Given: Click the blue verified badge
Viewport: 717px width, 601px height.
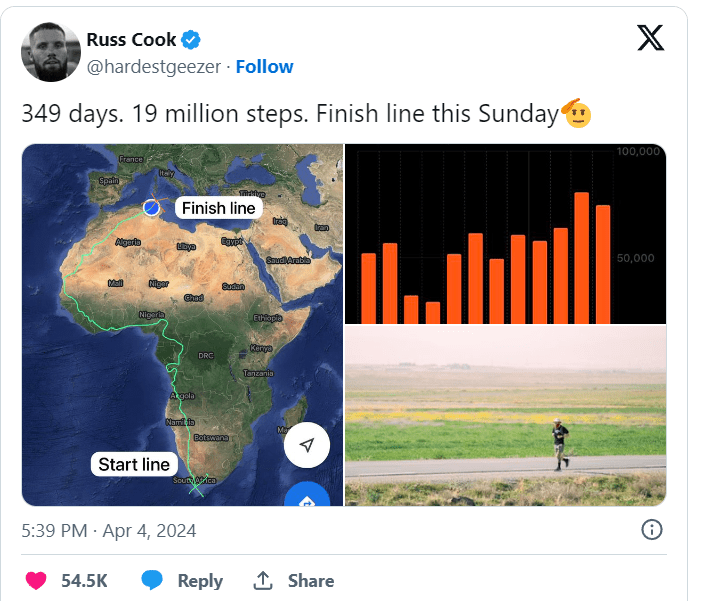Looking at the screenshot, I should point(191,40).
